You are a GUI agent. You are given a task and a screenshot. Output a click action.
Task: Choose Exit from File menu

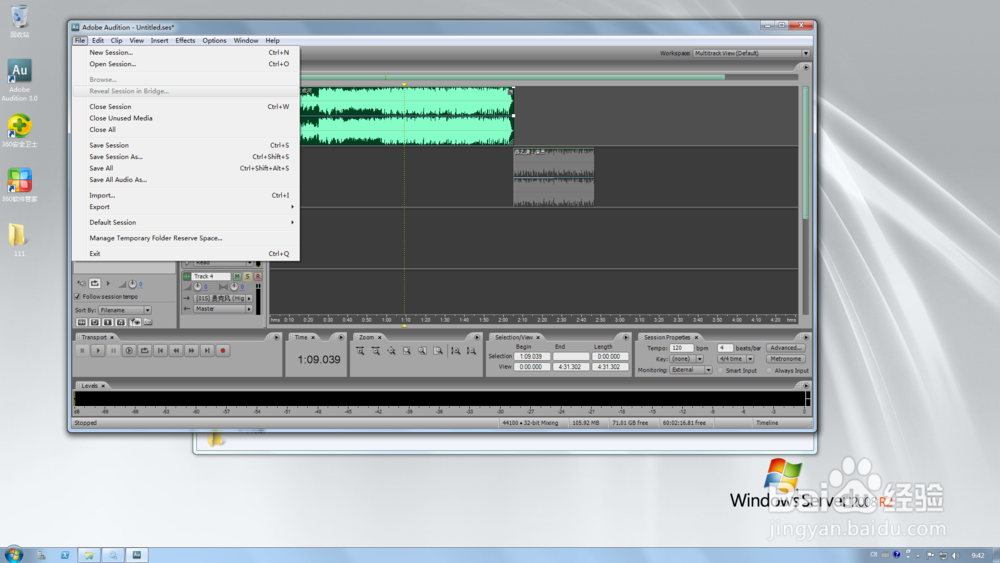pos(186,254)
